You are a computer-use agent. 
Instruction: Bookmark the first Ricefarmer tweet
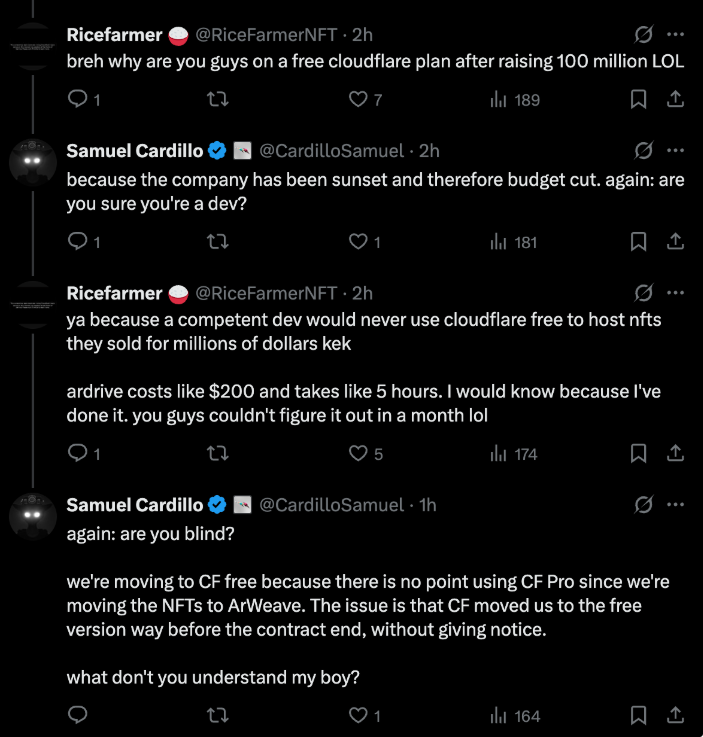[x=638, y=99]
